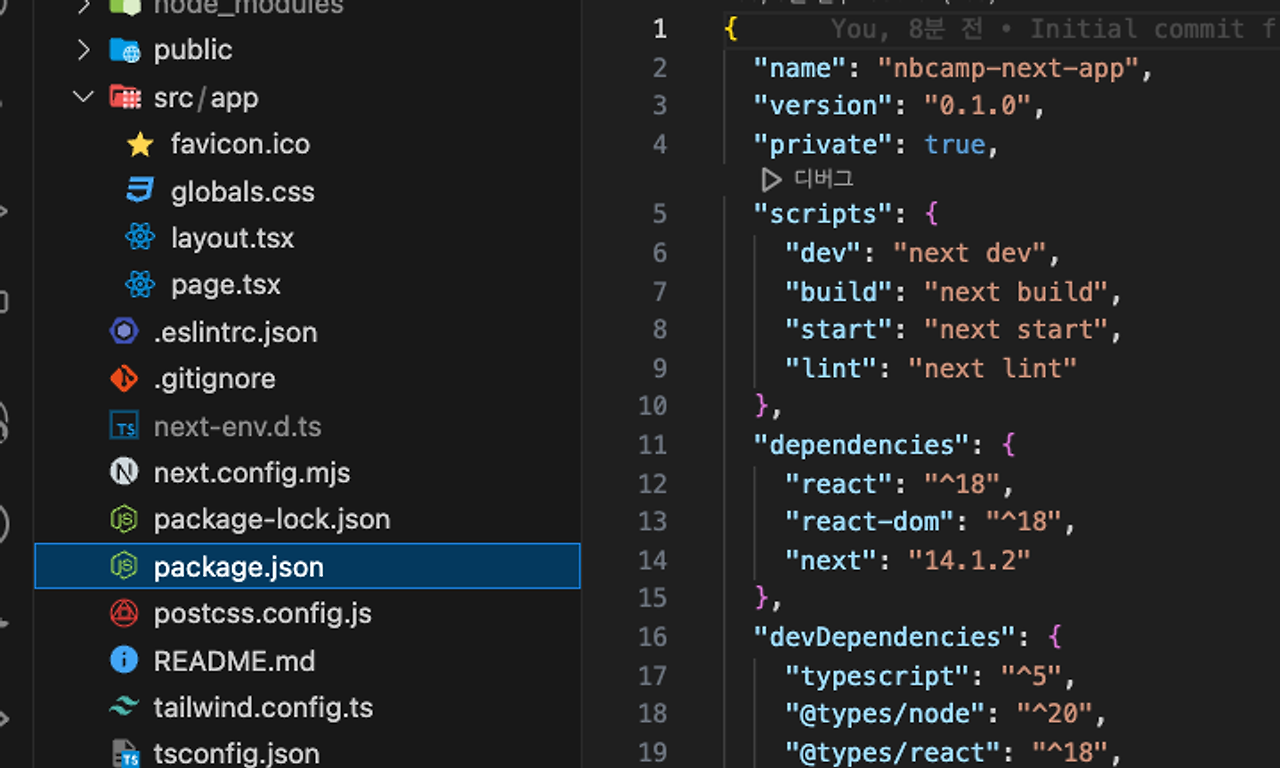This screenshot has width=1280, height=768.
Task: Click the "typescript" devDependency key
Action: [x=877, y=676]
